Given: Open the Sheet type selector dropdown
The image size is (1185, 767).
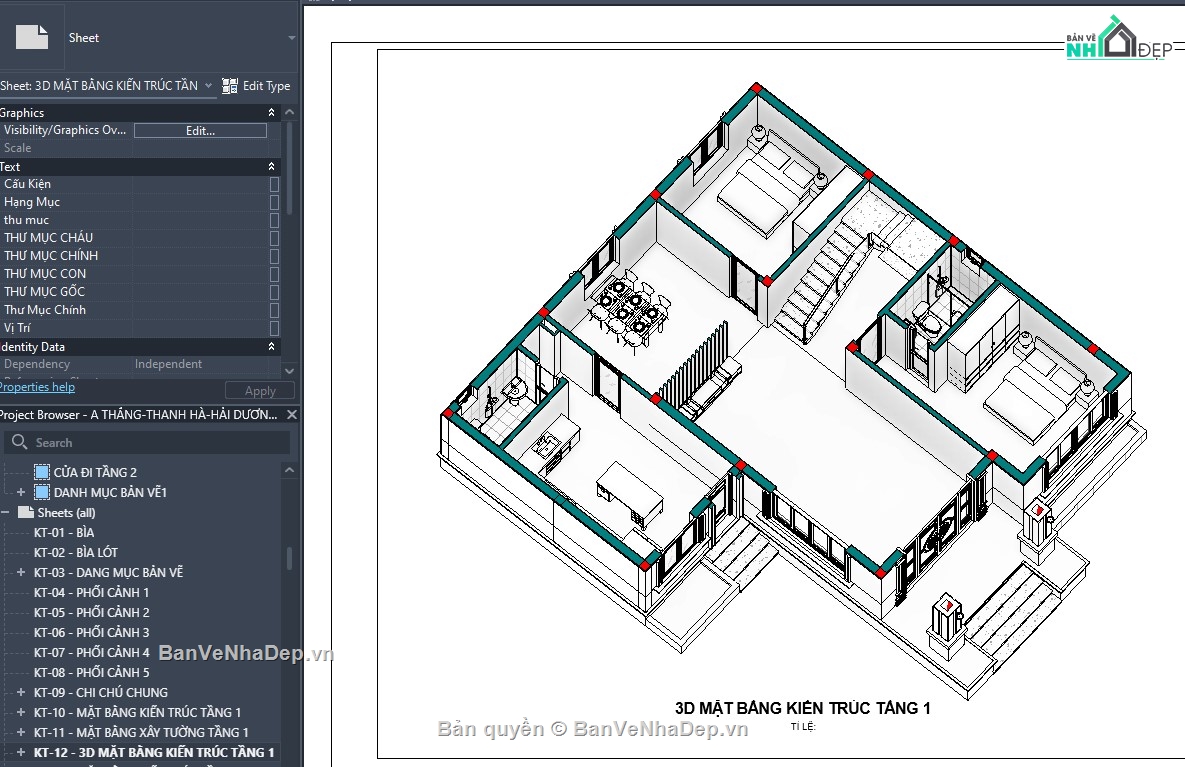Looking at the screenshot, I should pos(292,38).
